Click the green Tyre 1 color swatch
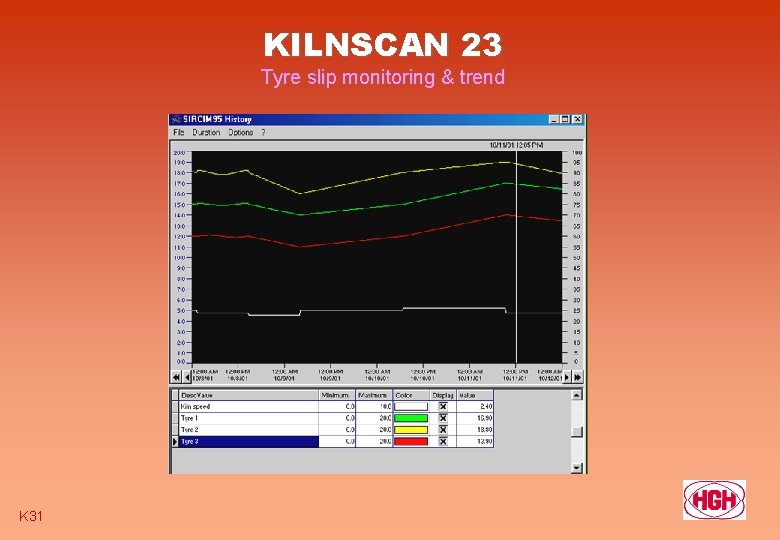This screenshot has width=780, height=540. [411, 418]
